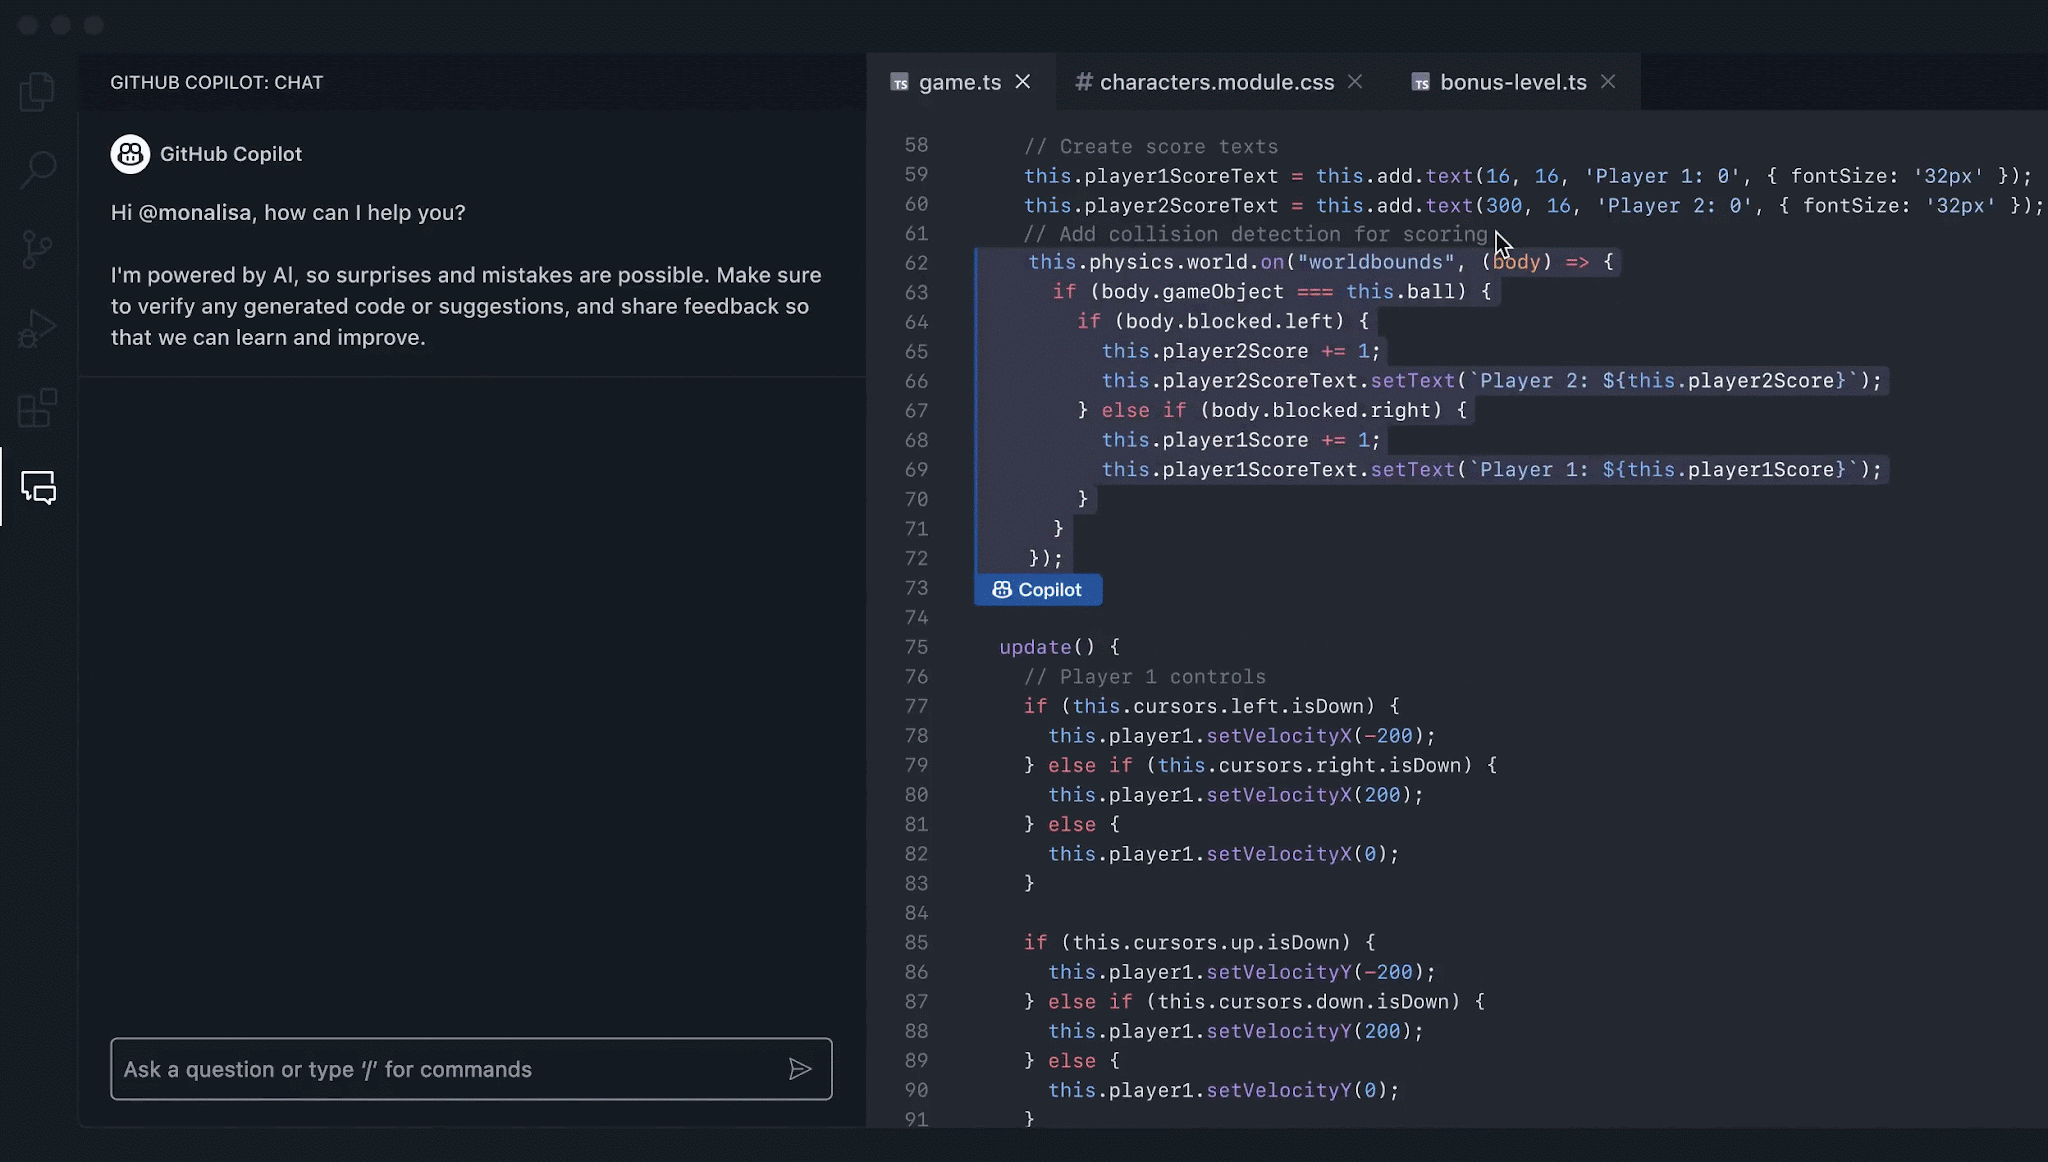This screenshot has height=1162, width=2048.
Task: Click 'setVelocityX(-200)' on line 78
Action: [x=1314, y=736]
